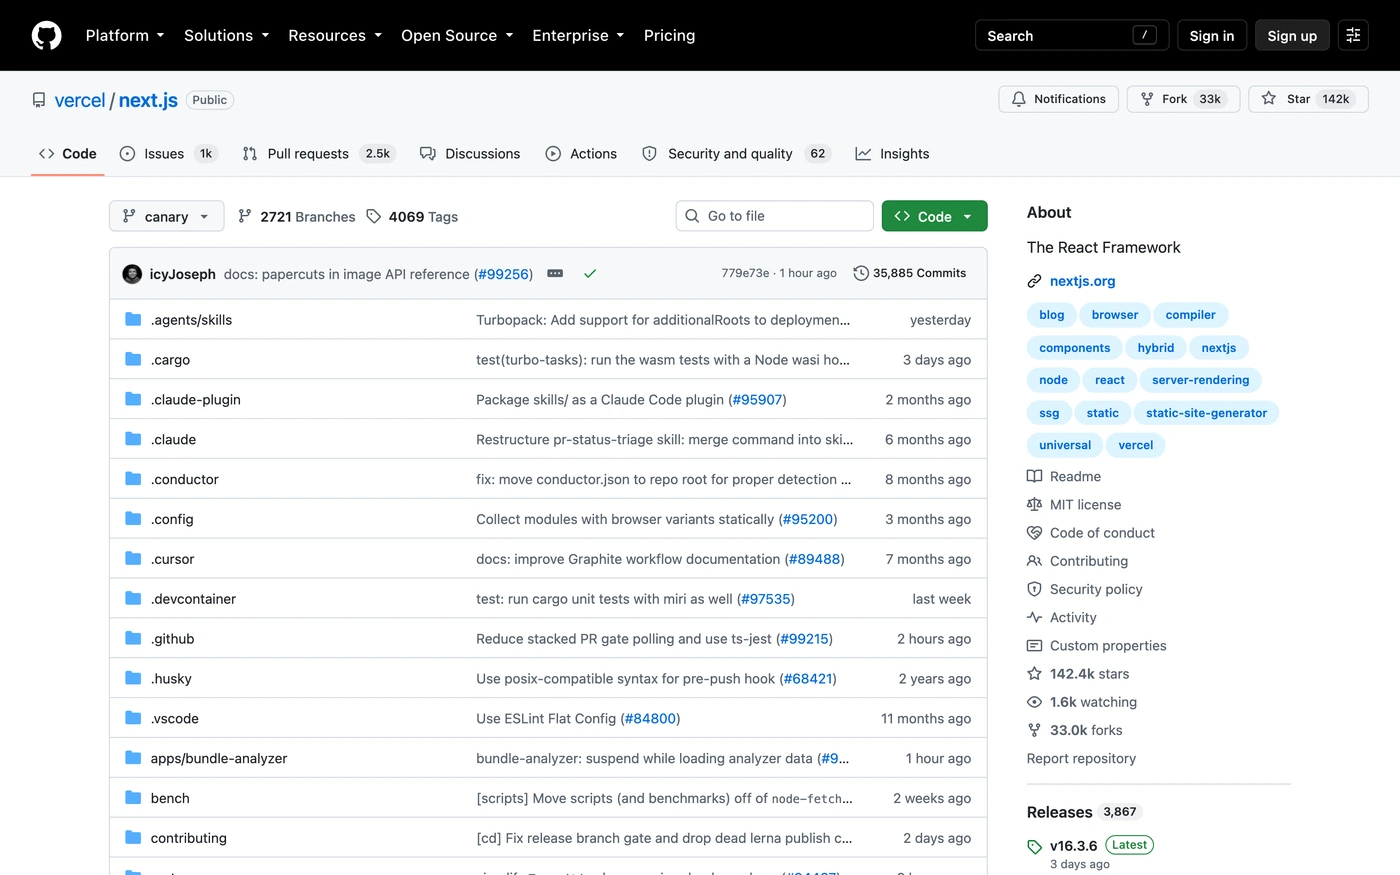Open icyJoseph's avatar
This screenshot has height=875, width=1400.
(132, 274)
